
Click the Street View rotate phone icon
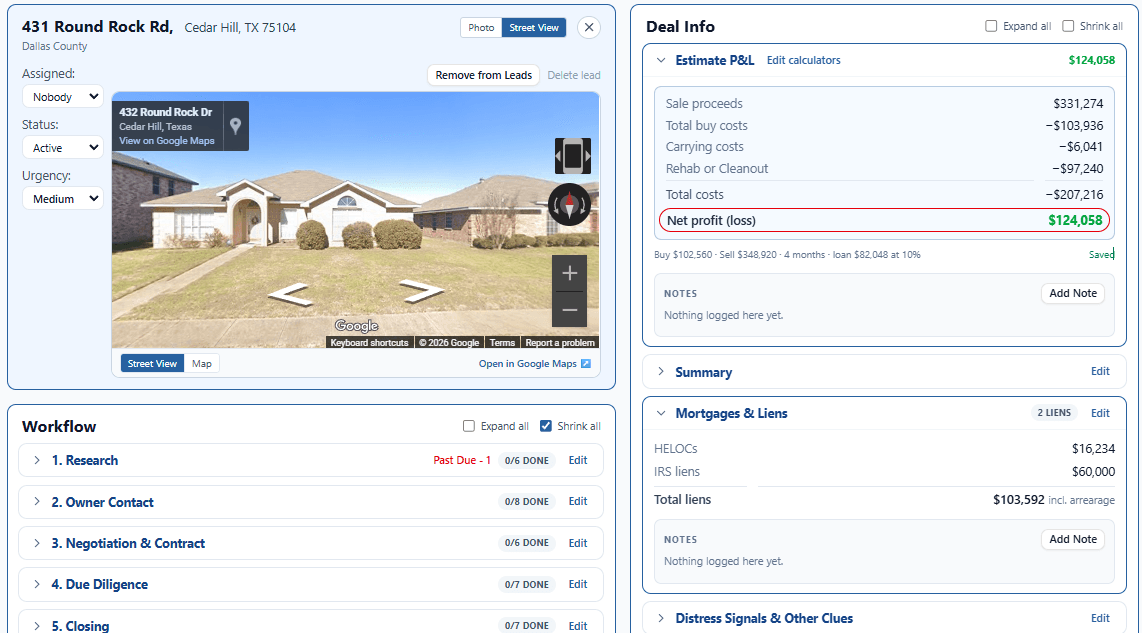[x=572, y=156]
